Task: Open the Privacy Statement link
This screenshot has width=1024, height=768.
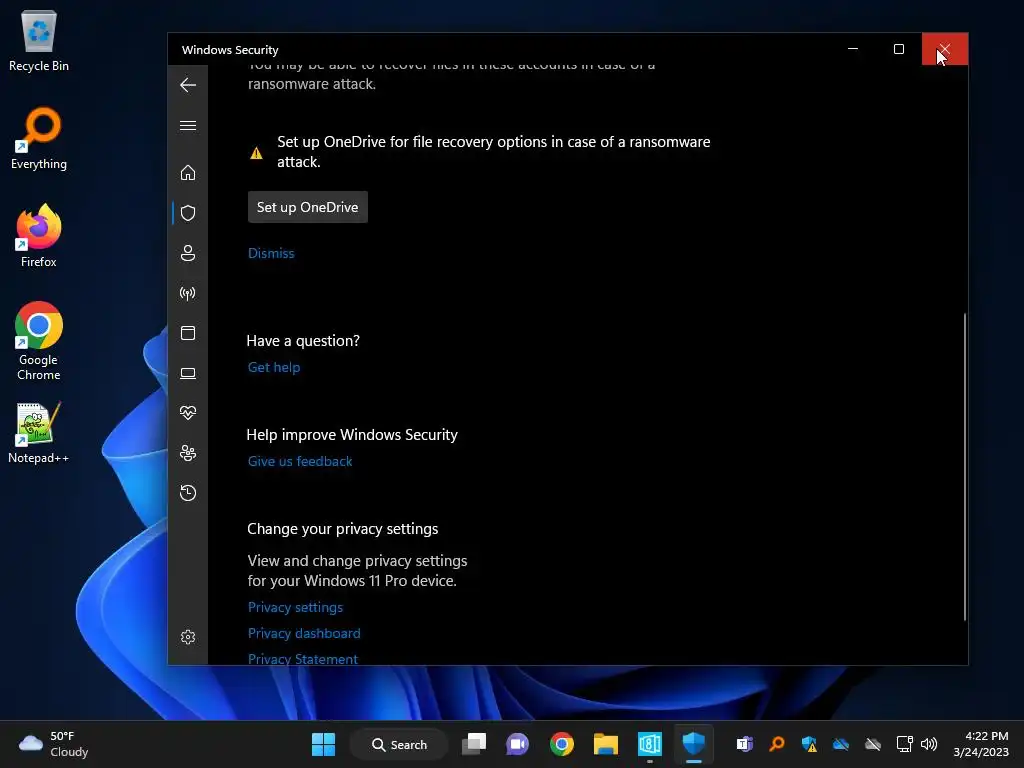Action: point(302,659)
